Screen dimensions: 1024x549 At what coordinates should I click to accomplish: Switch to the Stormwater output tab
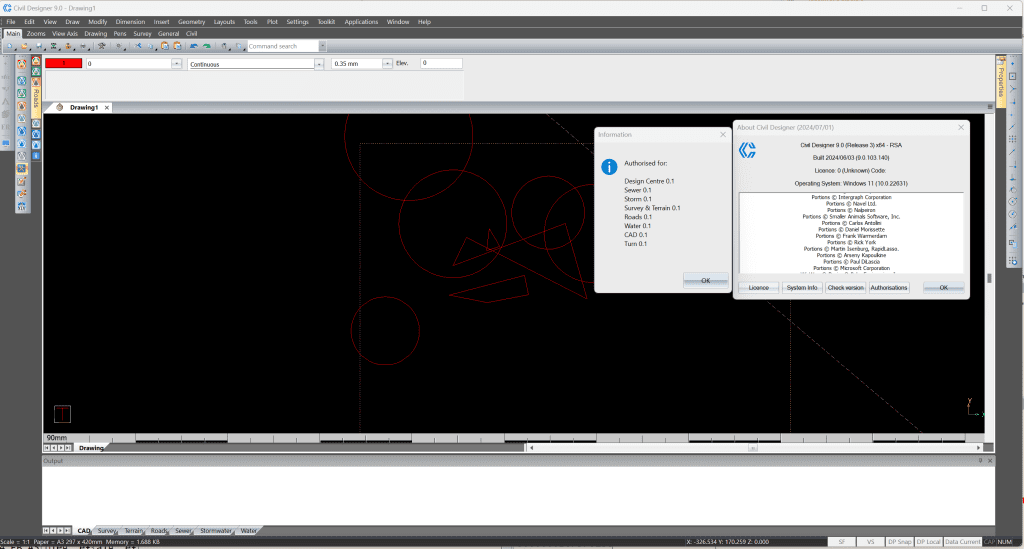(x=216, y=531)
